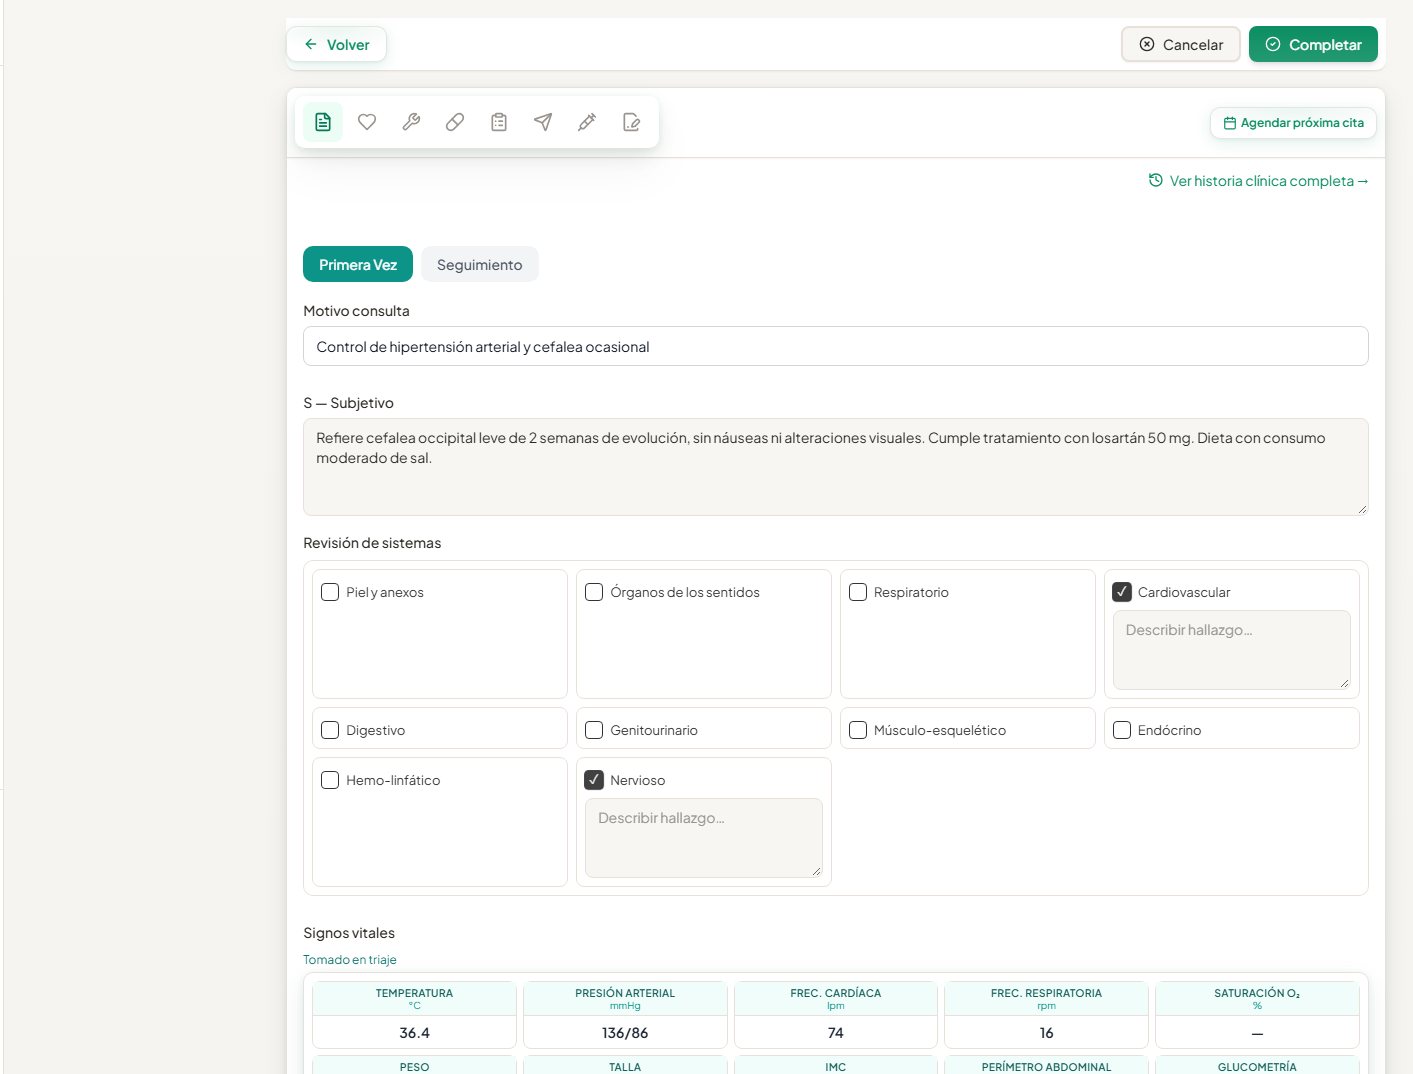Select the heart icon in the toolbar
Image resolution: width=1413 pixels, height=1074 pixels.
(x=367, y=122)
